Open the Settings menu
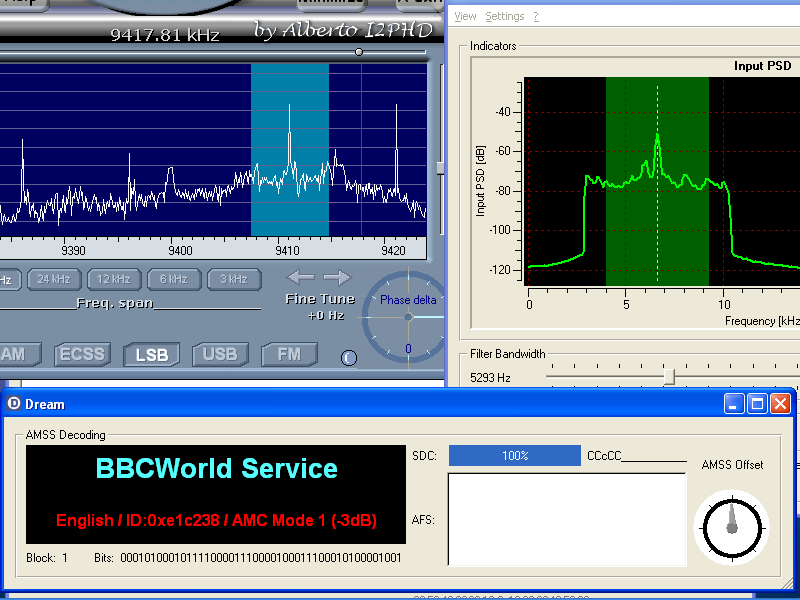This screenshot has height=600, width=800. click(505, 16)
